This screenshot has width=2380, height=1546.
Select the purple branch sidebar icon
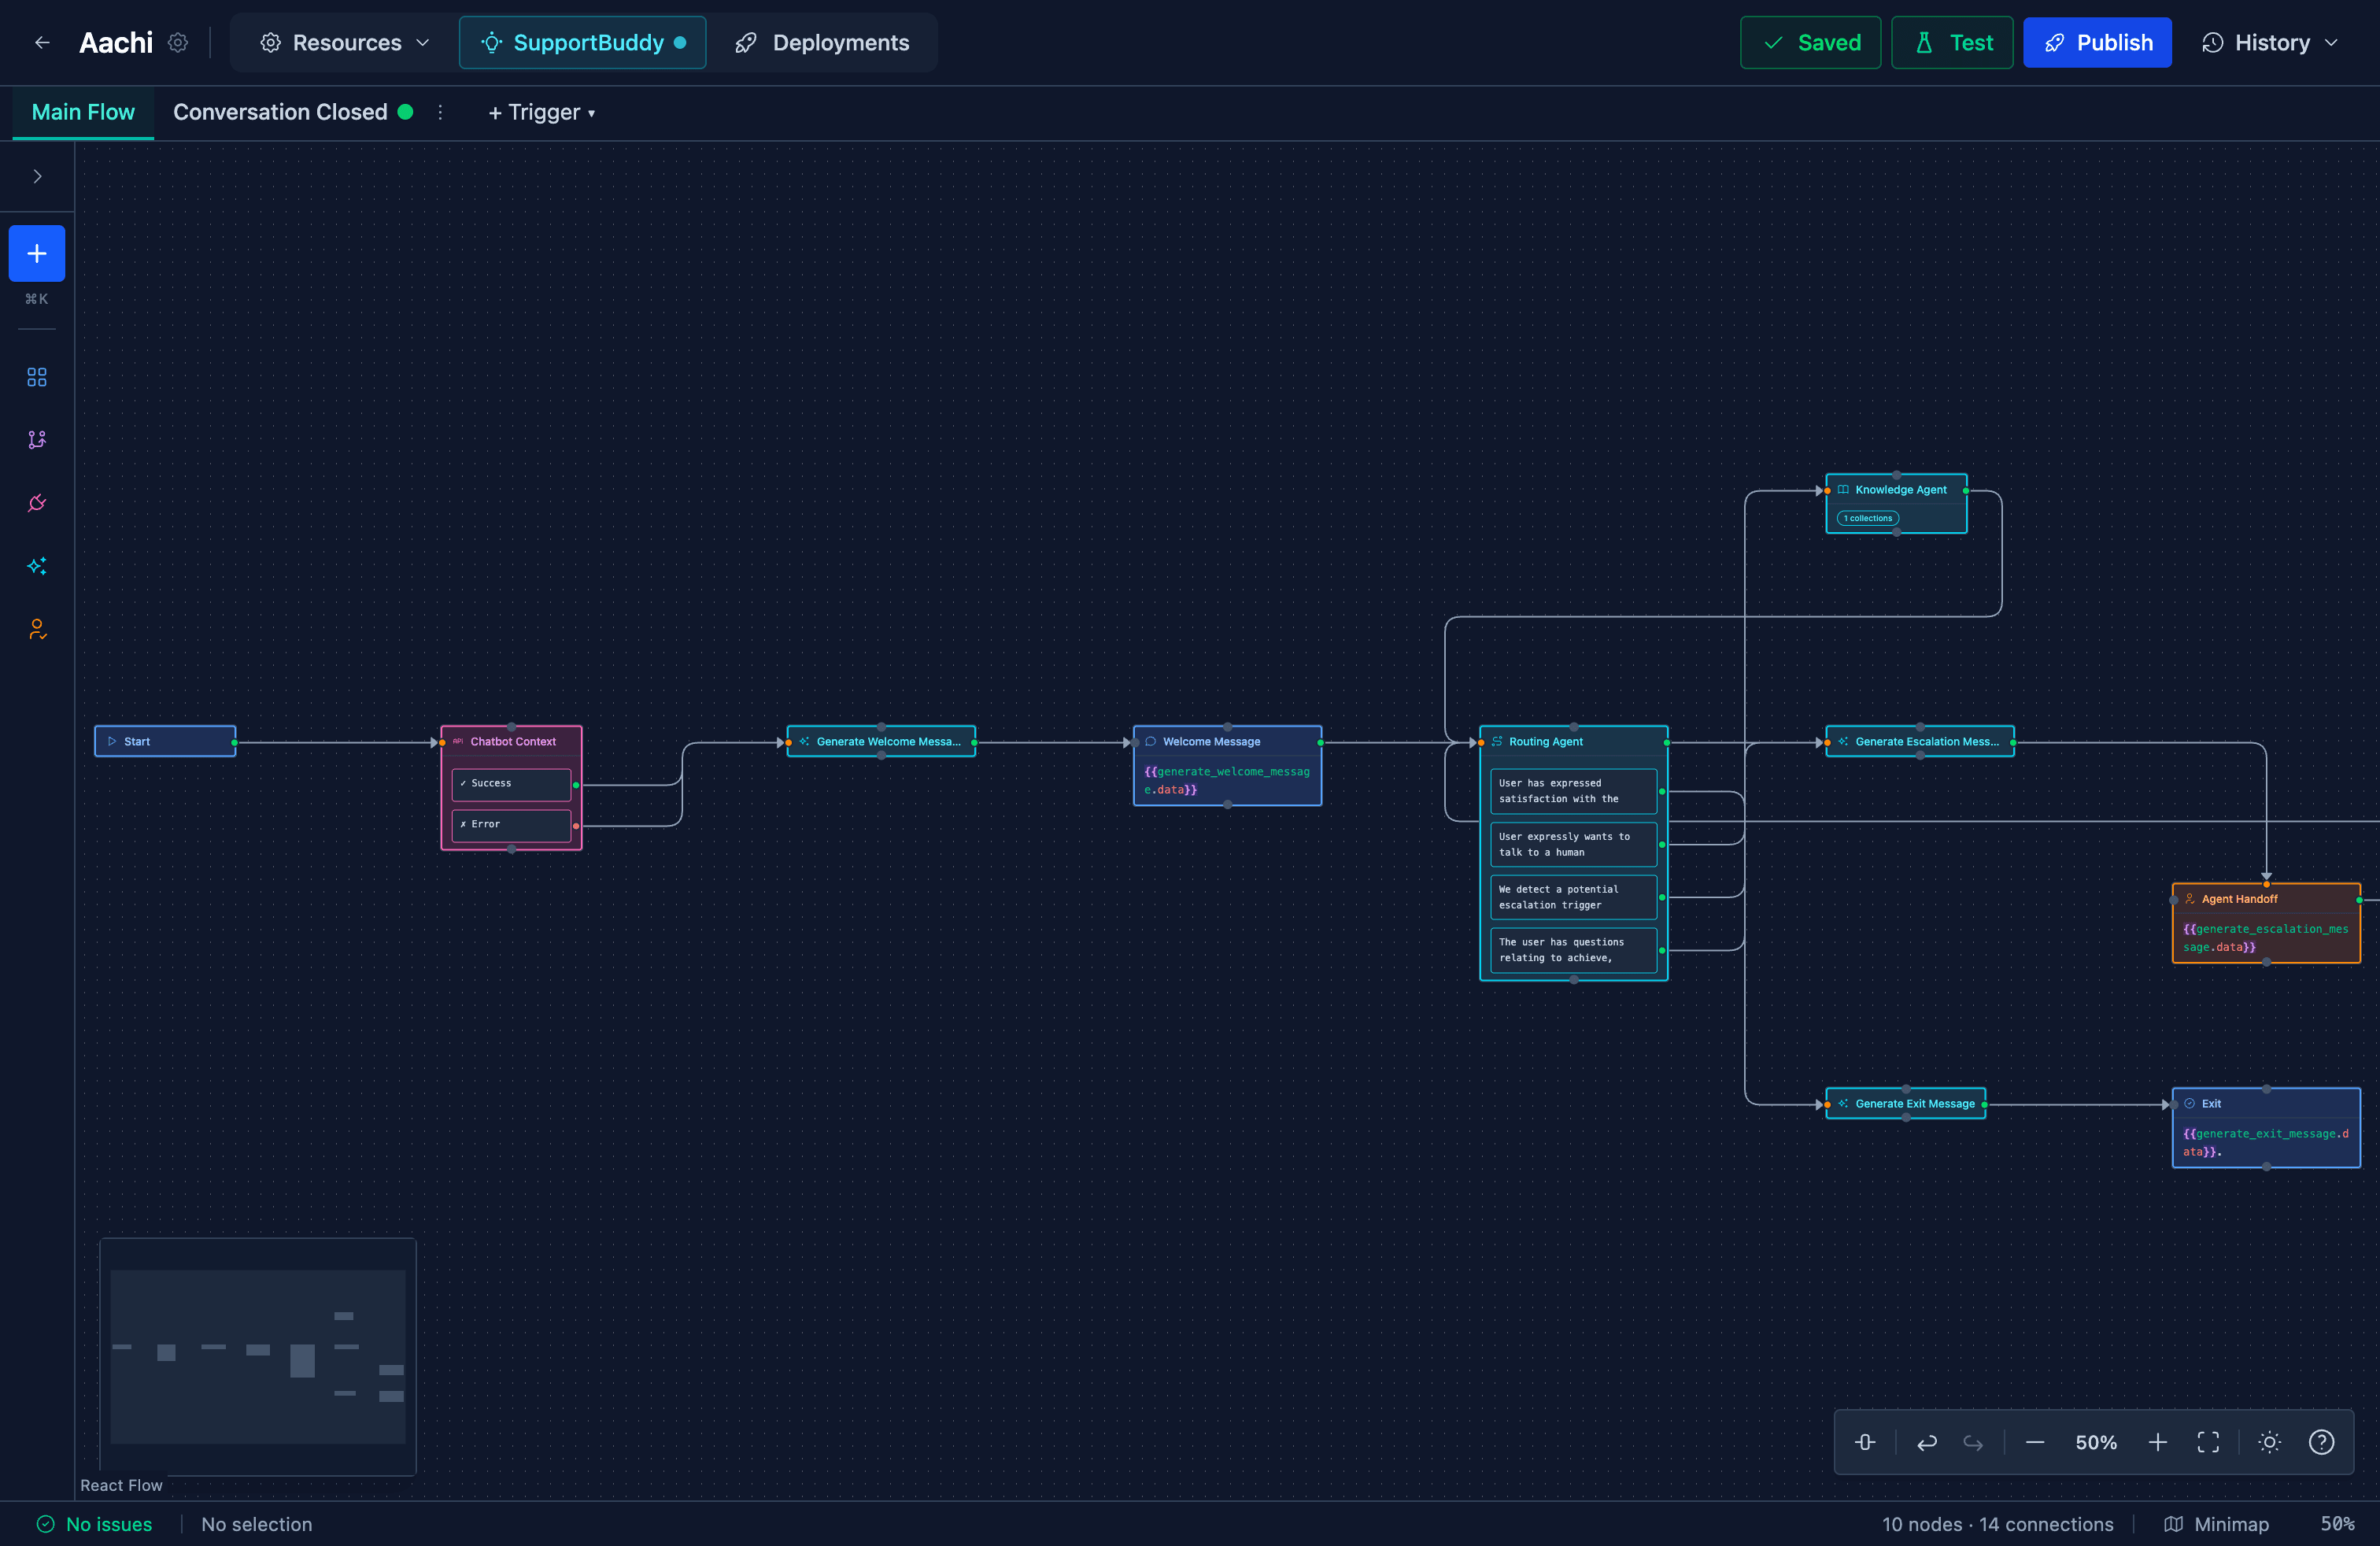click(37, 440)
